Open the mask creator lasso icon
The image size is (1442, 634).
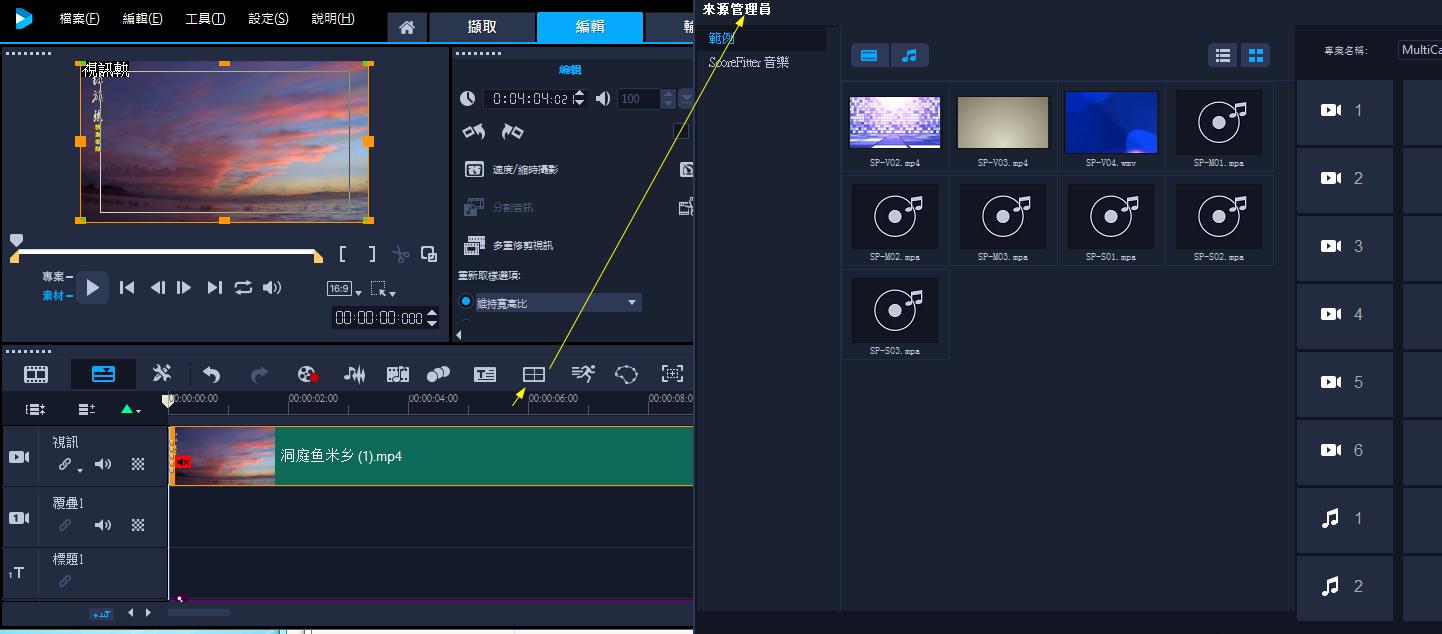pos(626,374)
